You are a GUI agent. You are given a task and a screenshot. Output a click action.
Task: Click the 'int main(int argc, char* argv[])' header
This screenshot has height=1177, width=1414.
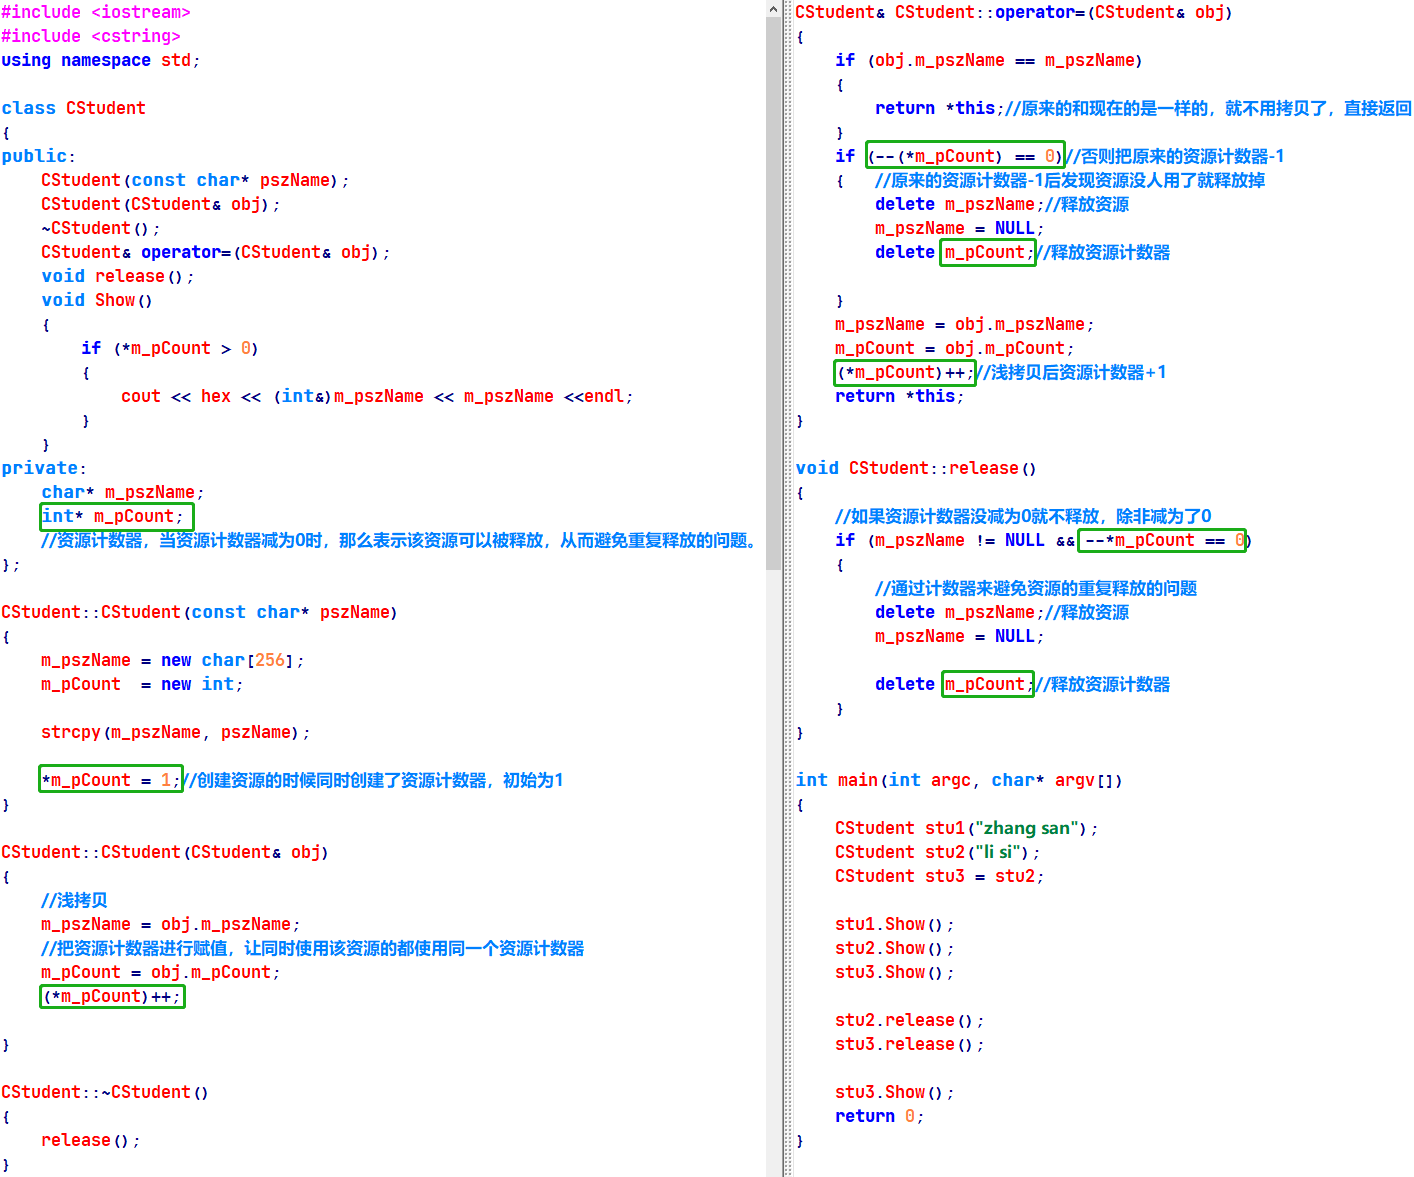point(959,780)
